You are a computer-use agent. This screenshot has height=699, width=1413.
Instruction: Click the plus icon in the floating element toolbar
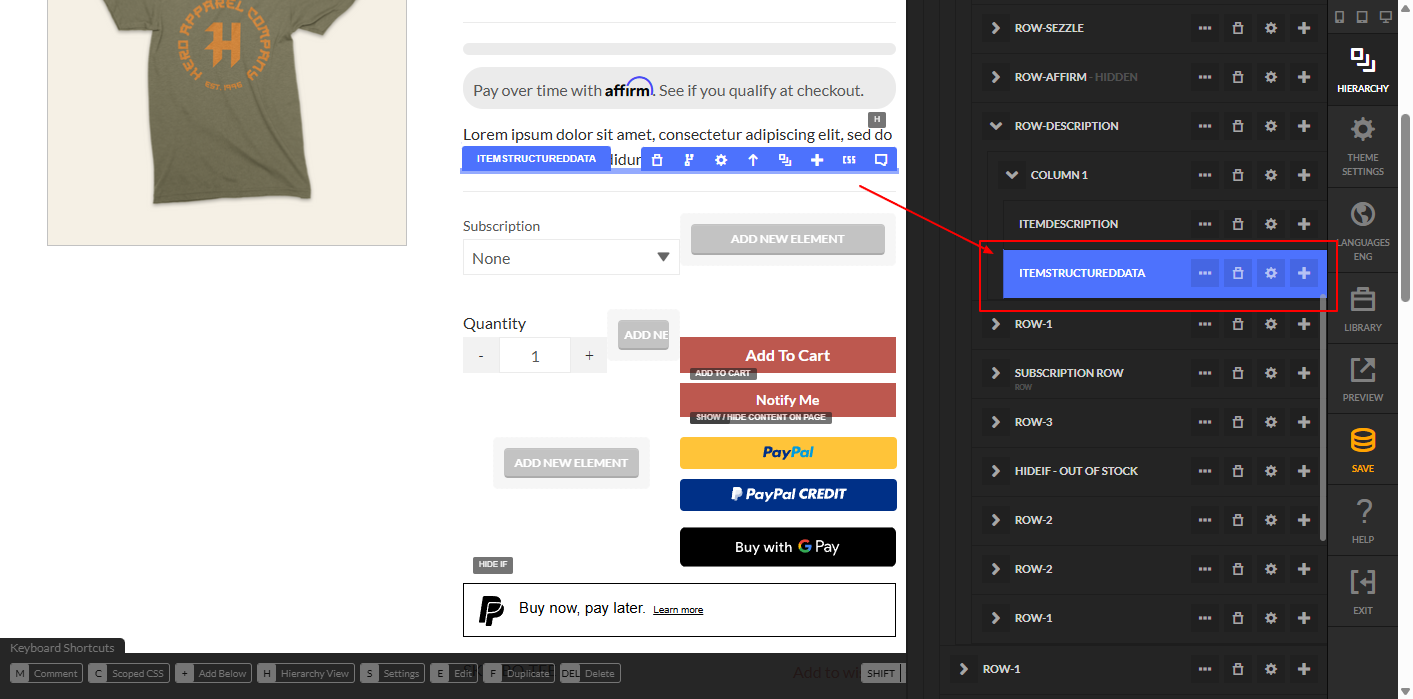click(817, 160)
